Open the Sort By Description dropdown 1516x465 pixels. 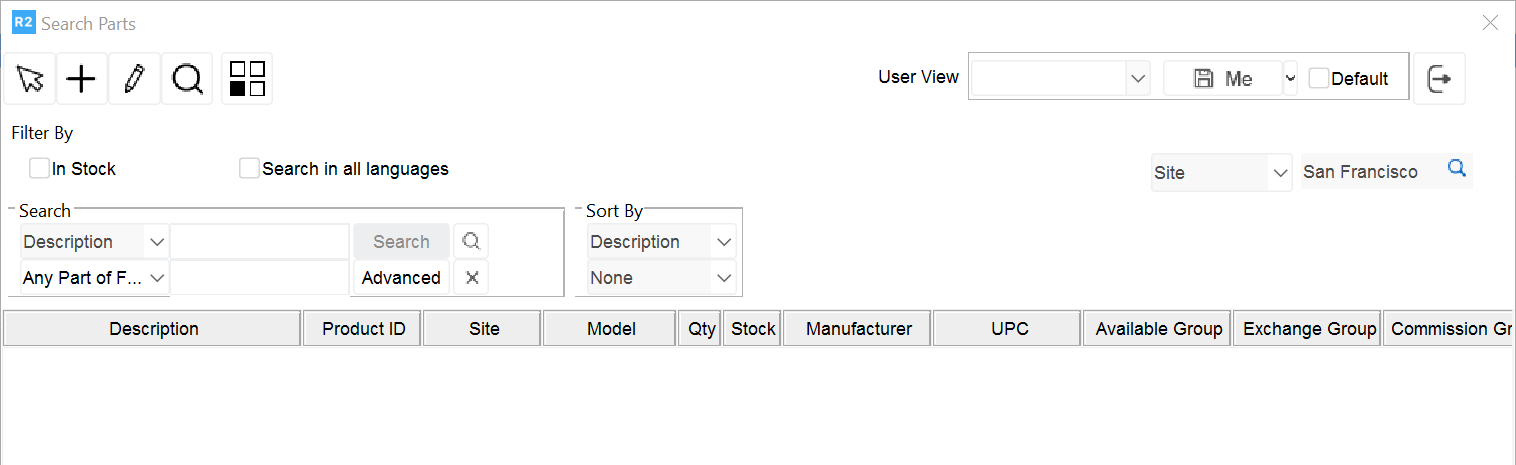[x=725, y=242]
